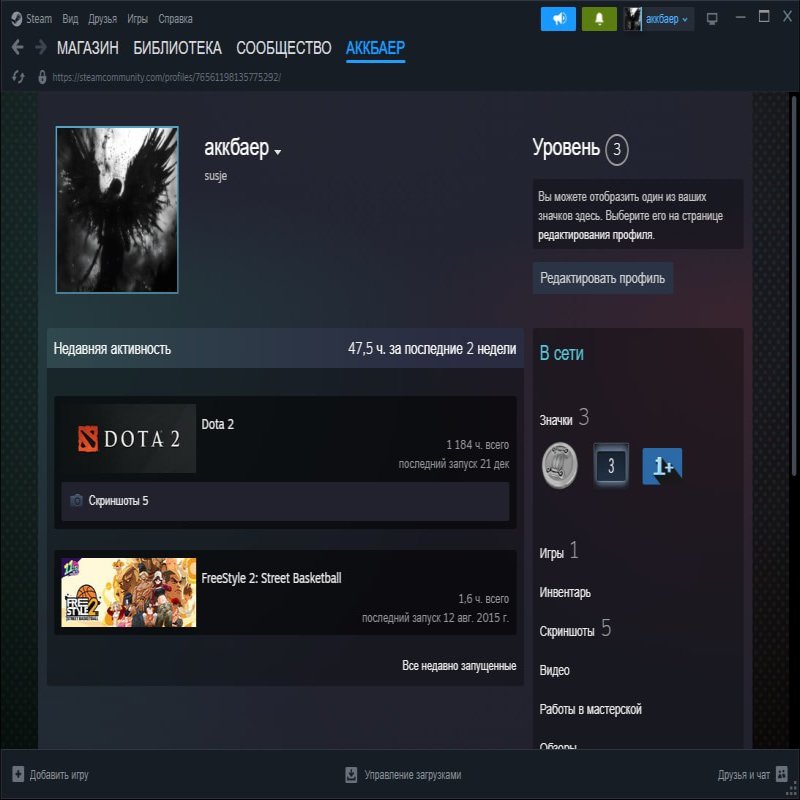The image size is (800, 800).
Task: Open Dota 2 Скриншоты 5 link
Action: [118, 500]
